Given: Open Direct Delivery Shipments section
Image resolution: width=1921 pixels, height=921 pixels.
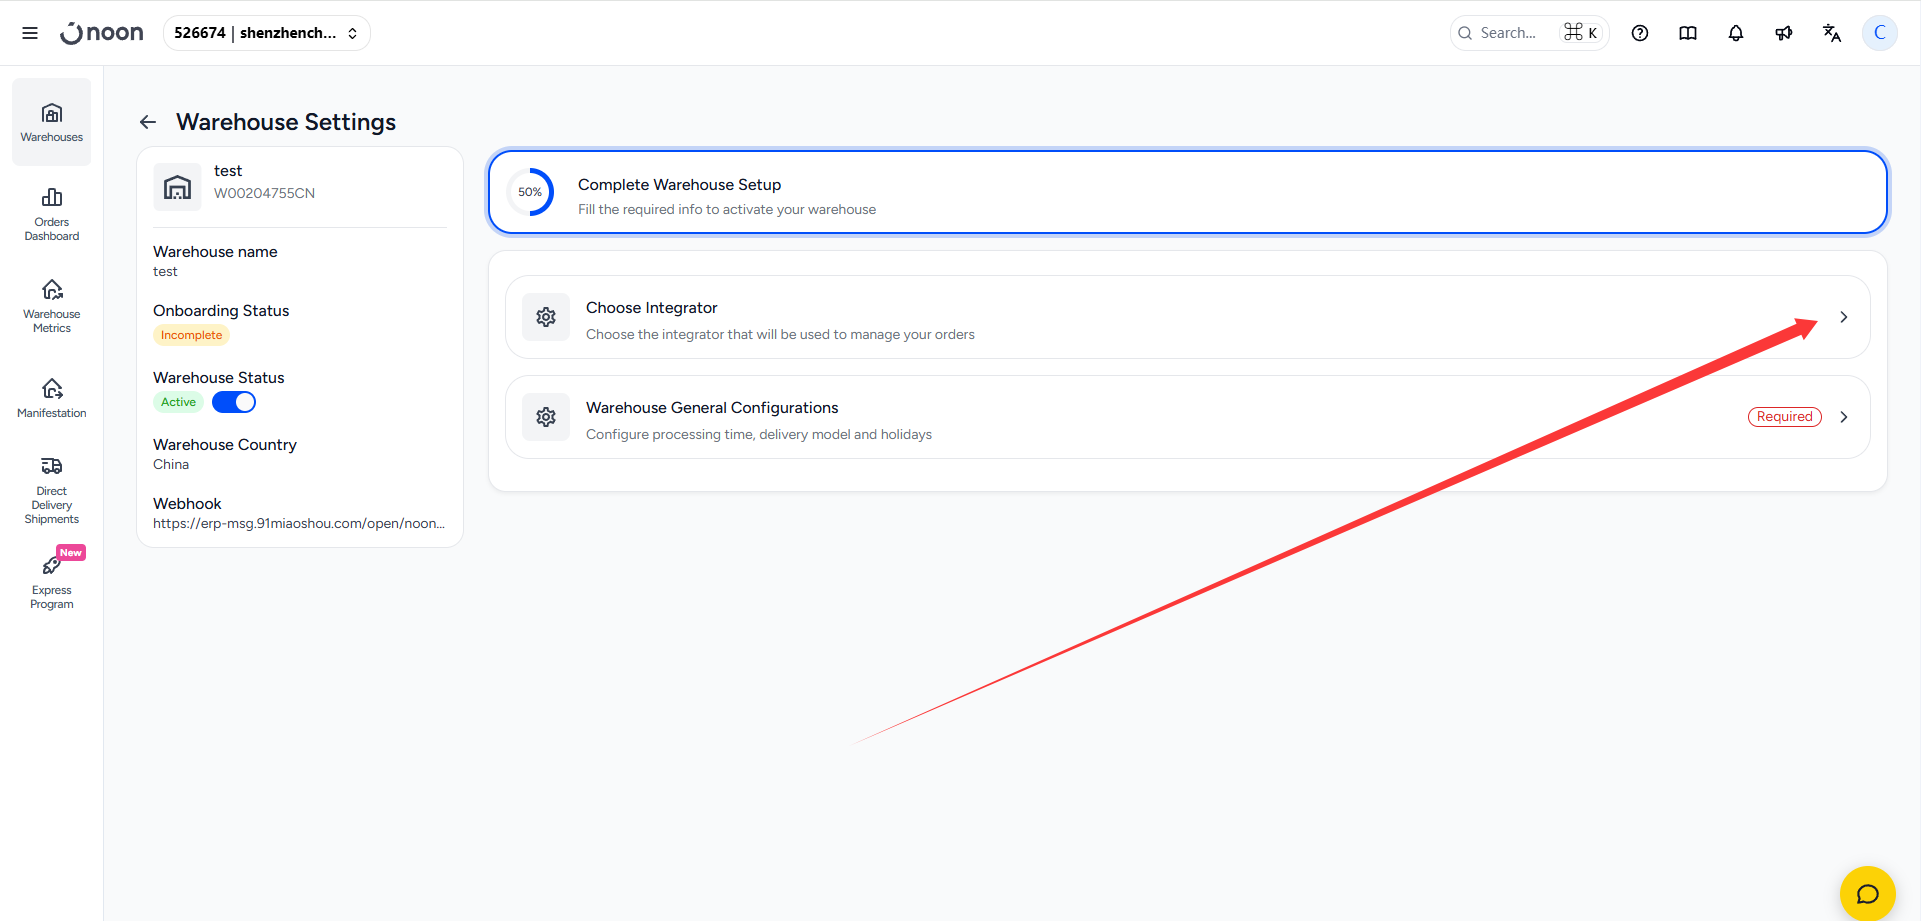Looking at the screenshot, I should [52, 490].
